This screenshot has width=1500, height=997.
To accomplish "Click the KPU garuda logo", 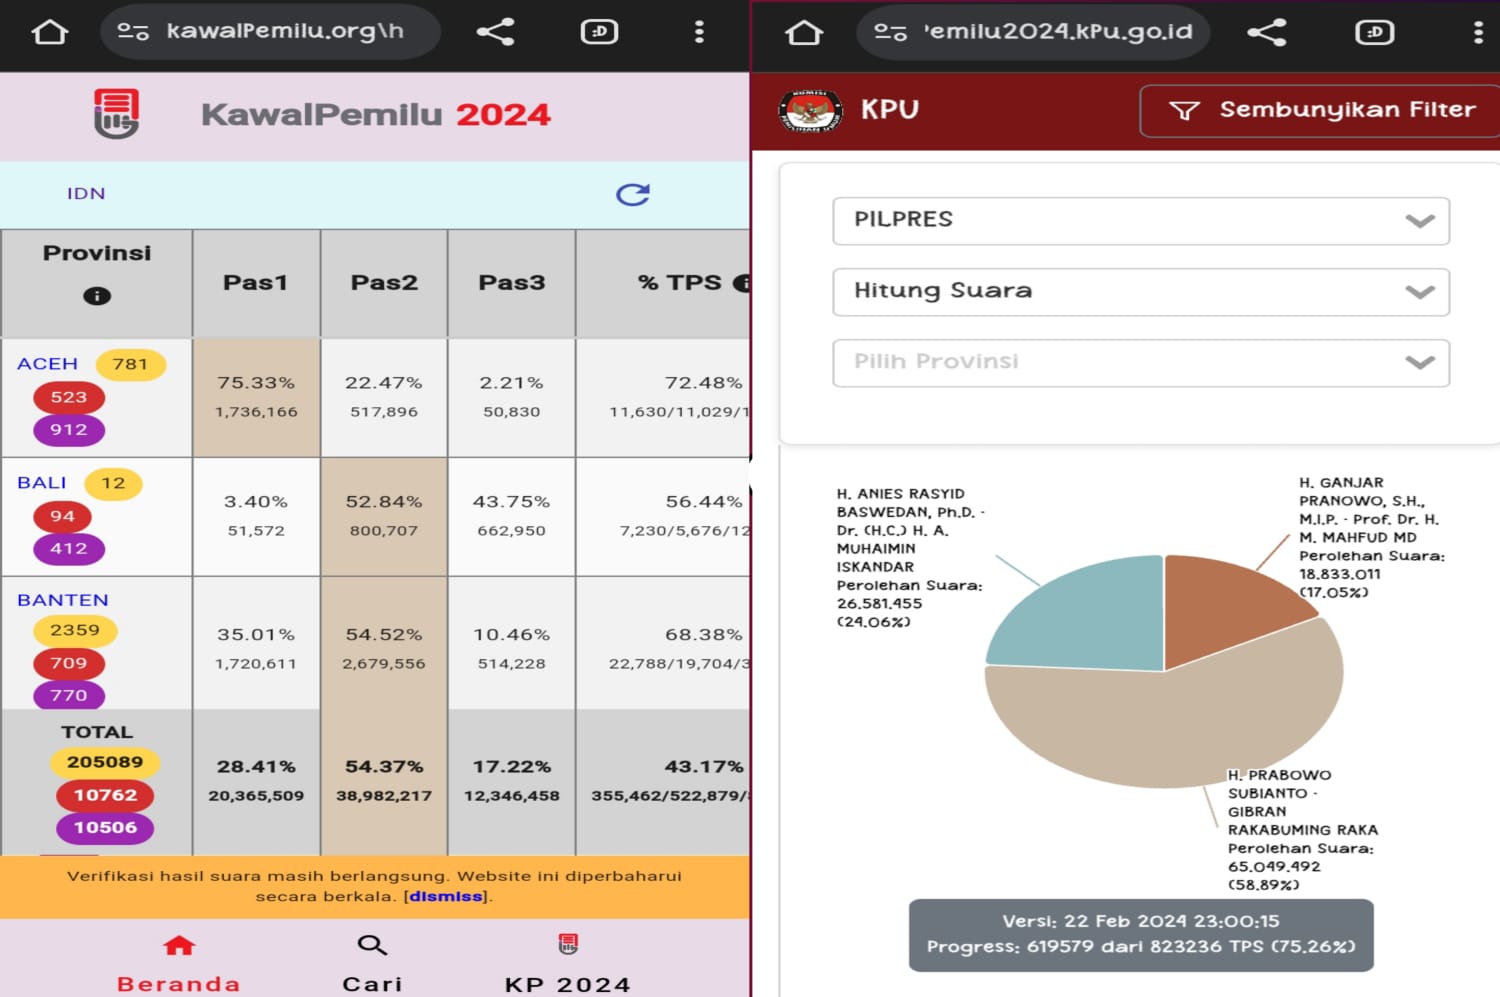I will (810, 110).
